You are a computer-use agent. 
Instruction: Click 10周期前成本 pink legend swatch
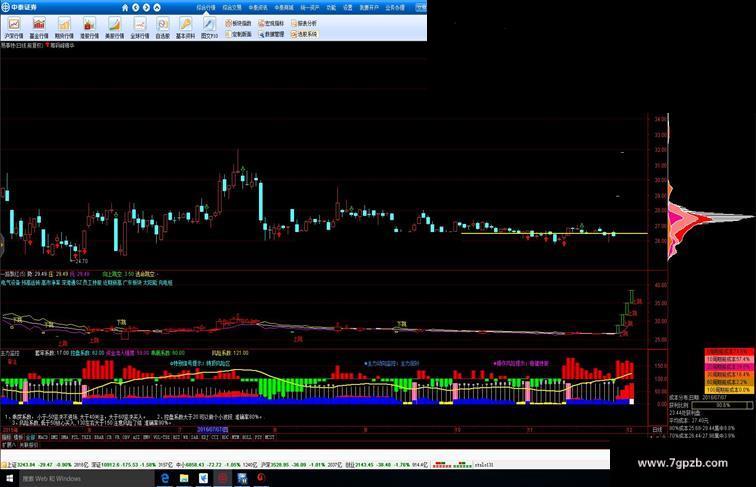[729, 360]
